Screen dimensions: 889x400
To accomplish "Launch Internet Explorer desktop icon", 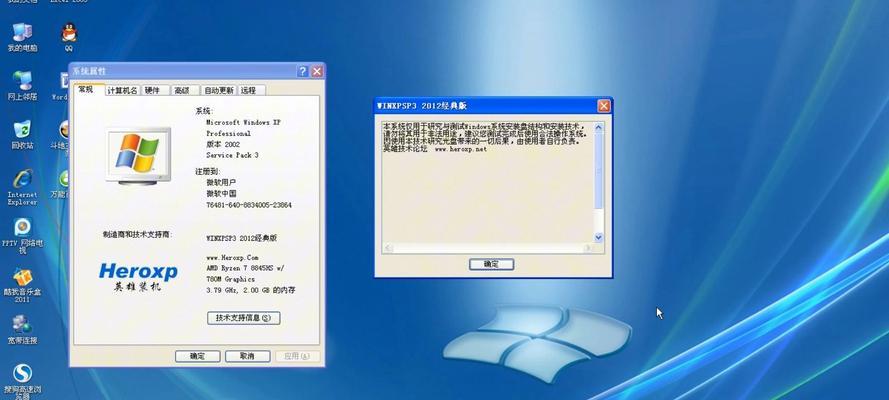I will (22, 187).
